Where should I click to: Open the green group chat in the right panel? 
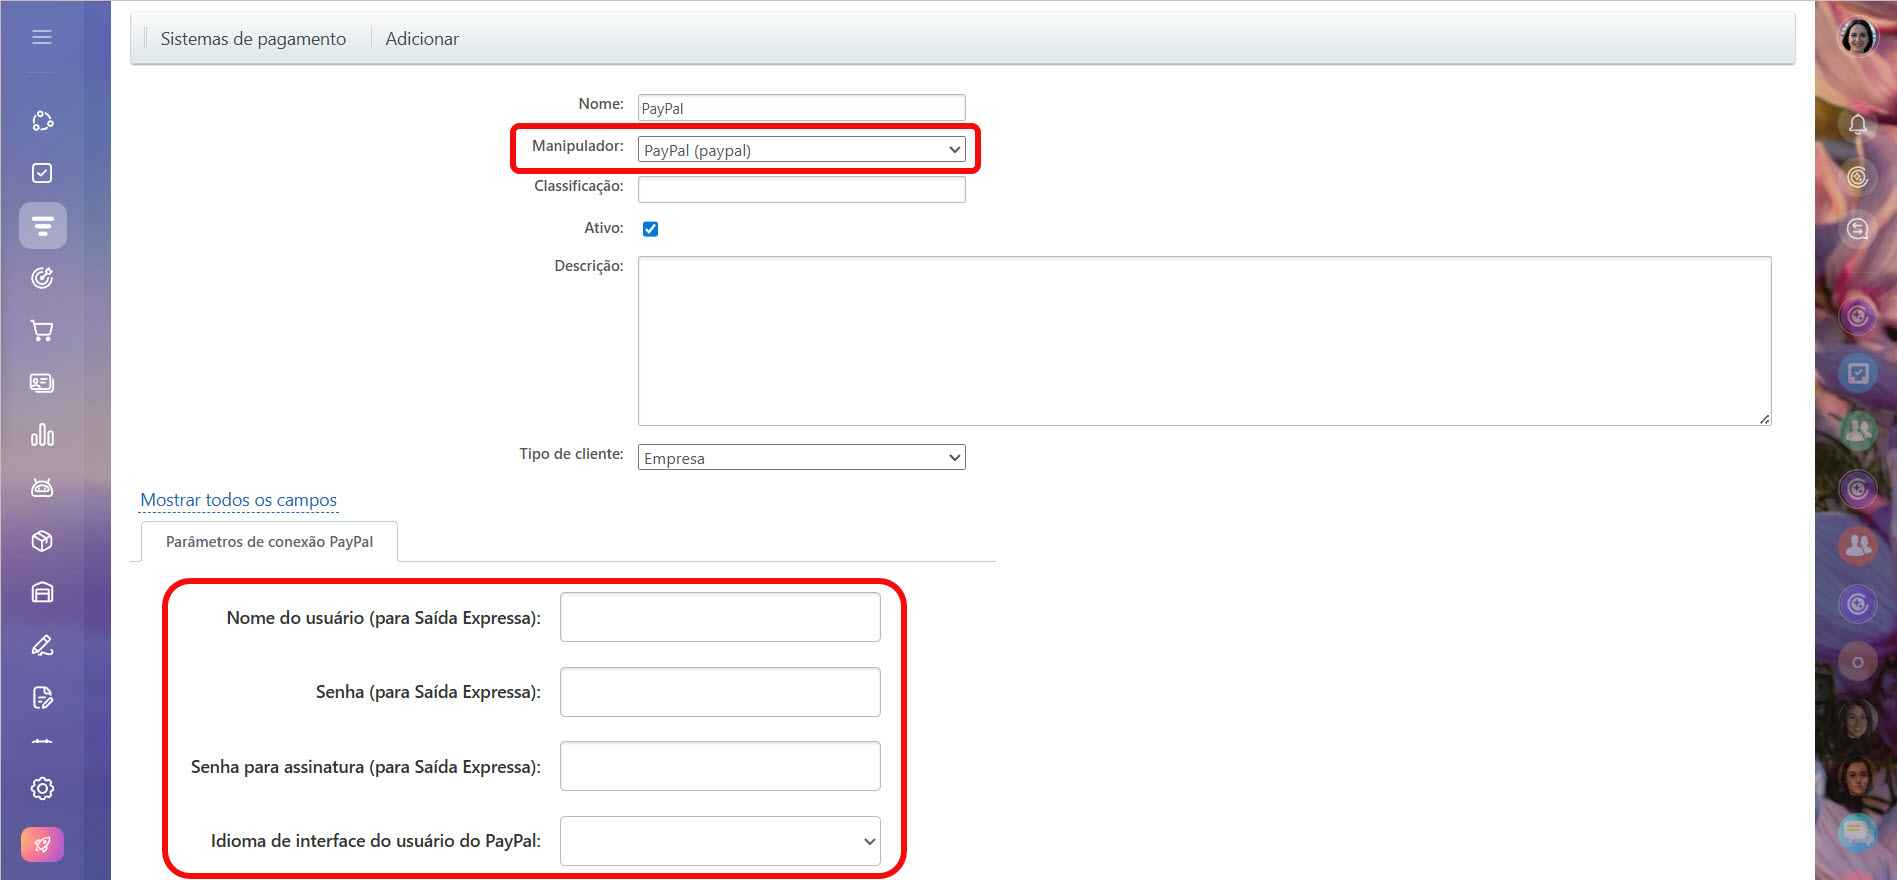1858,430
